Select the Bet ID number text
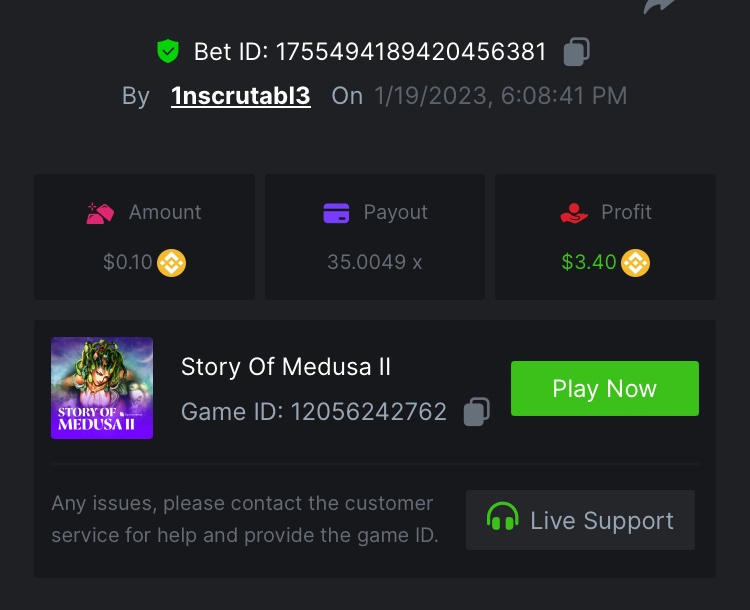This screenshot has height=610, width=750. (411, 51)
